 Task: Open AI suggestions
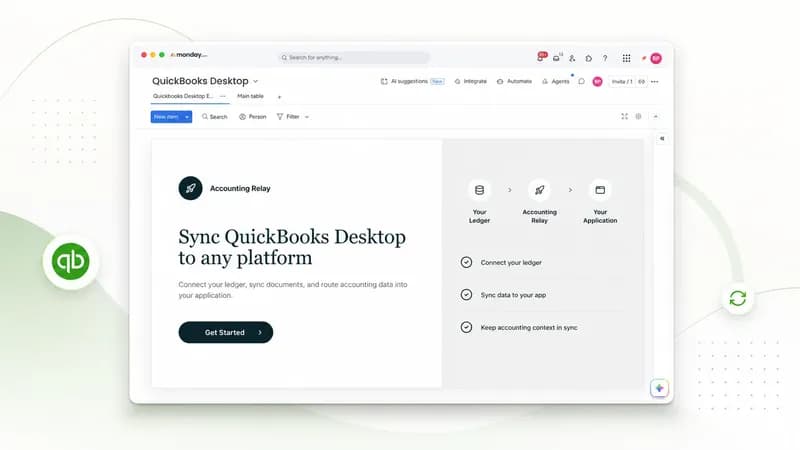coord(412,81)
